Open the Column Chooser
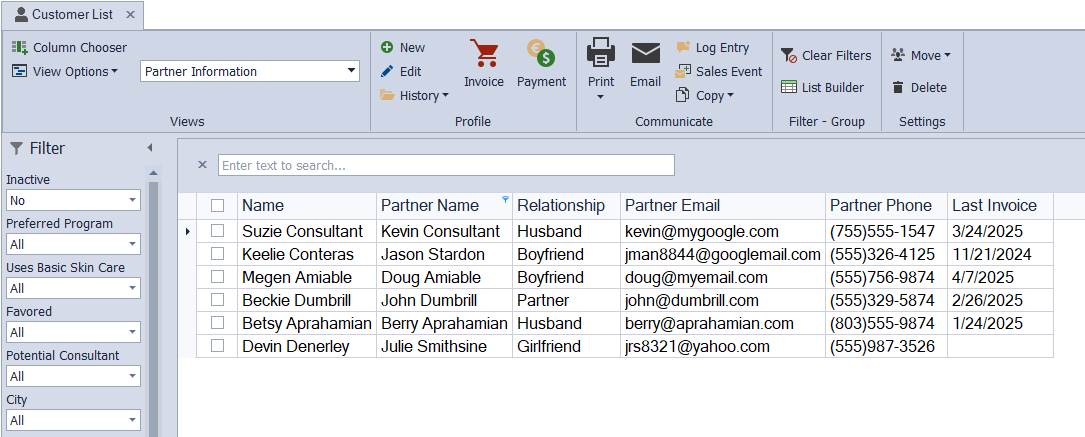The image size is (1085, 437). click(69, 47)
